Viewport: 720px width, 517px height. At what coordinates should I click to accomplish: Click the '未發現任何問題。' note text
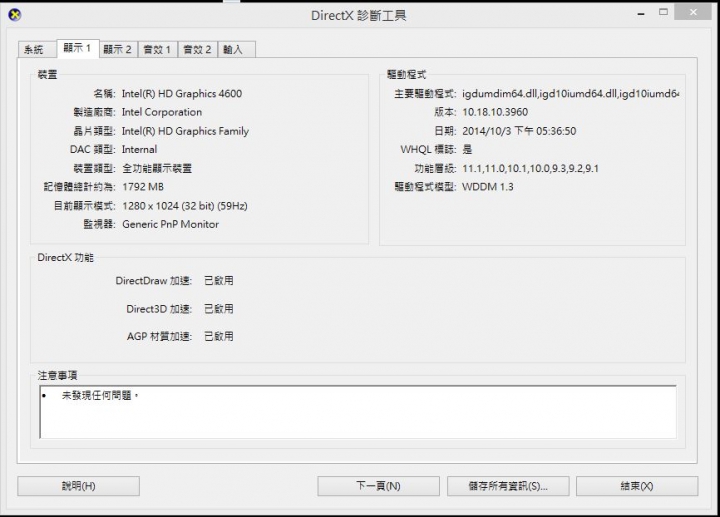click(100, 395)
